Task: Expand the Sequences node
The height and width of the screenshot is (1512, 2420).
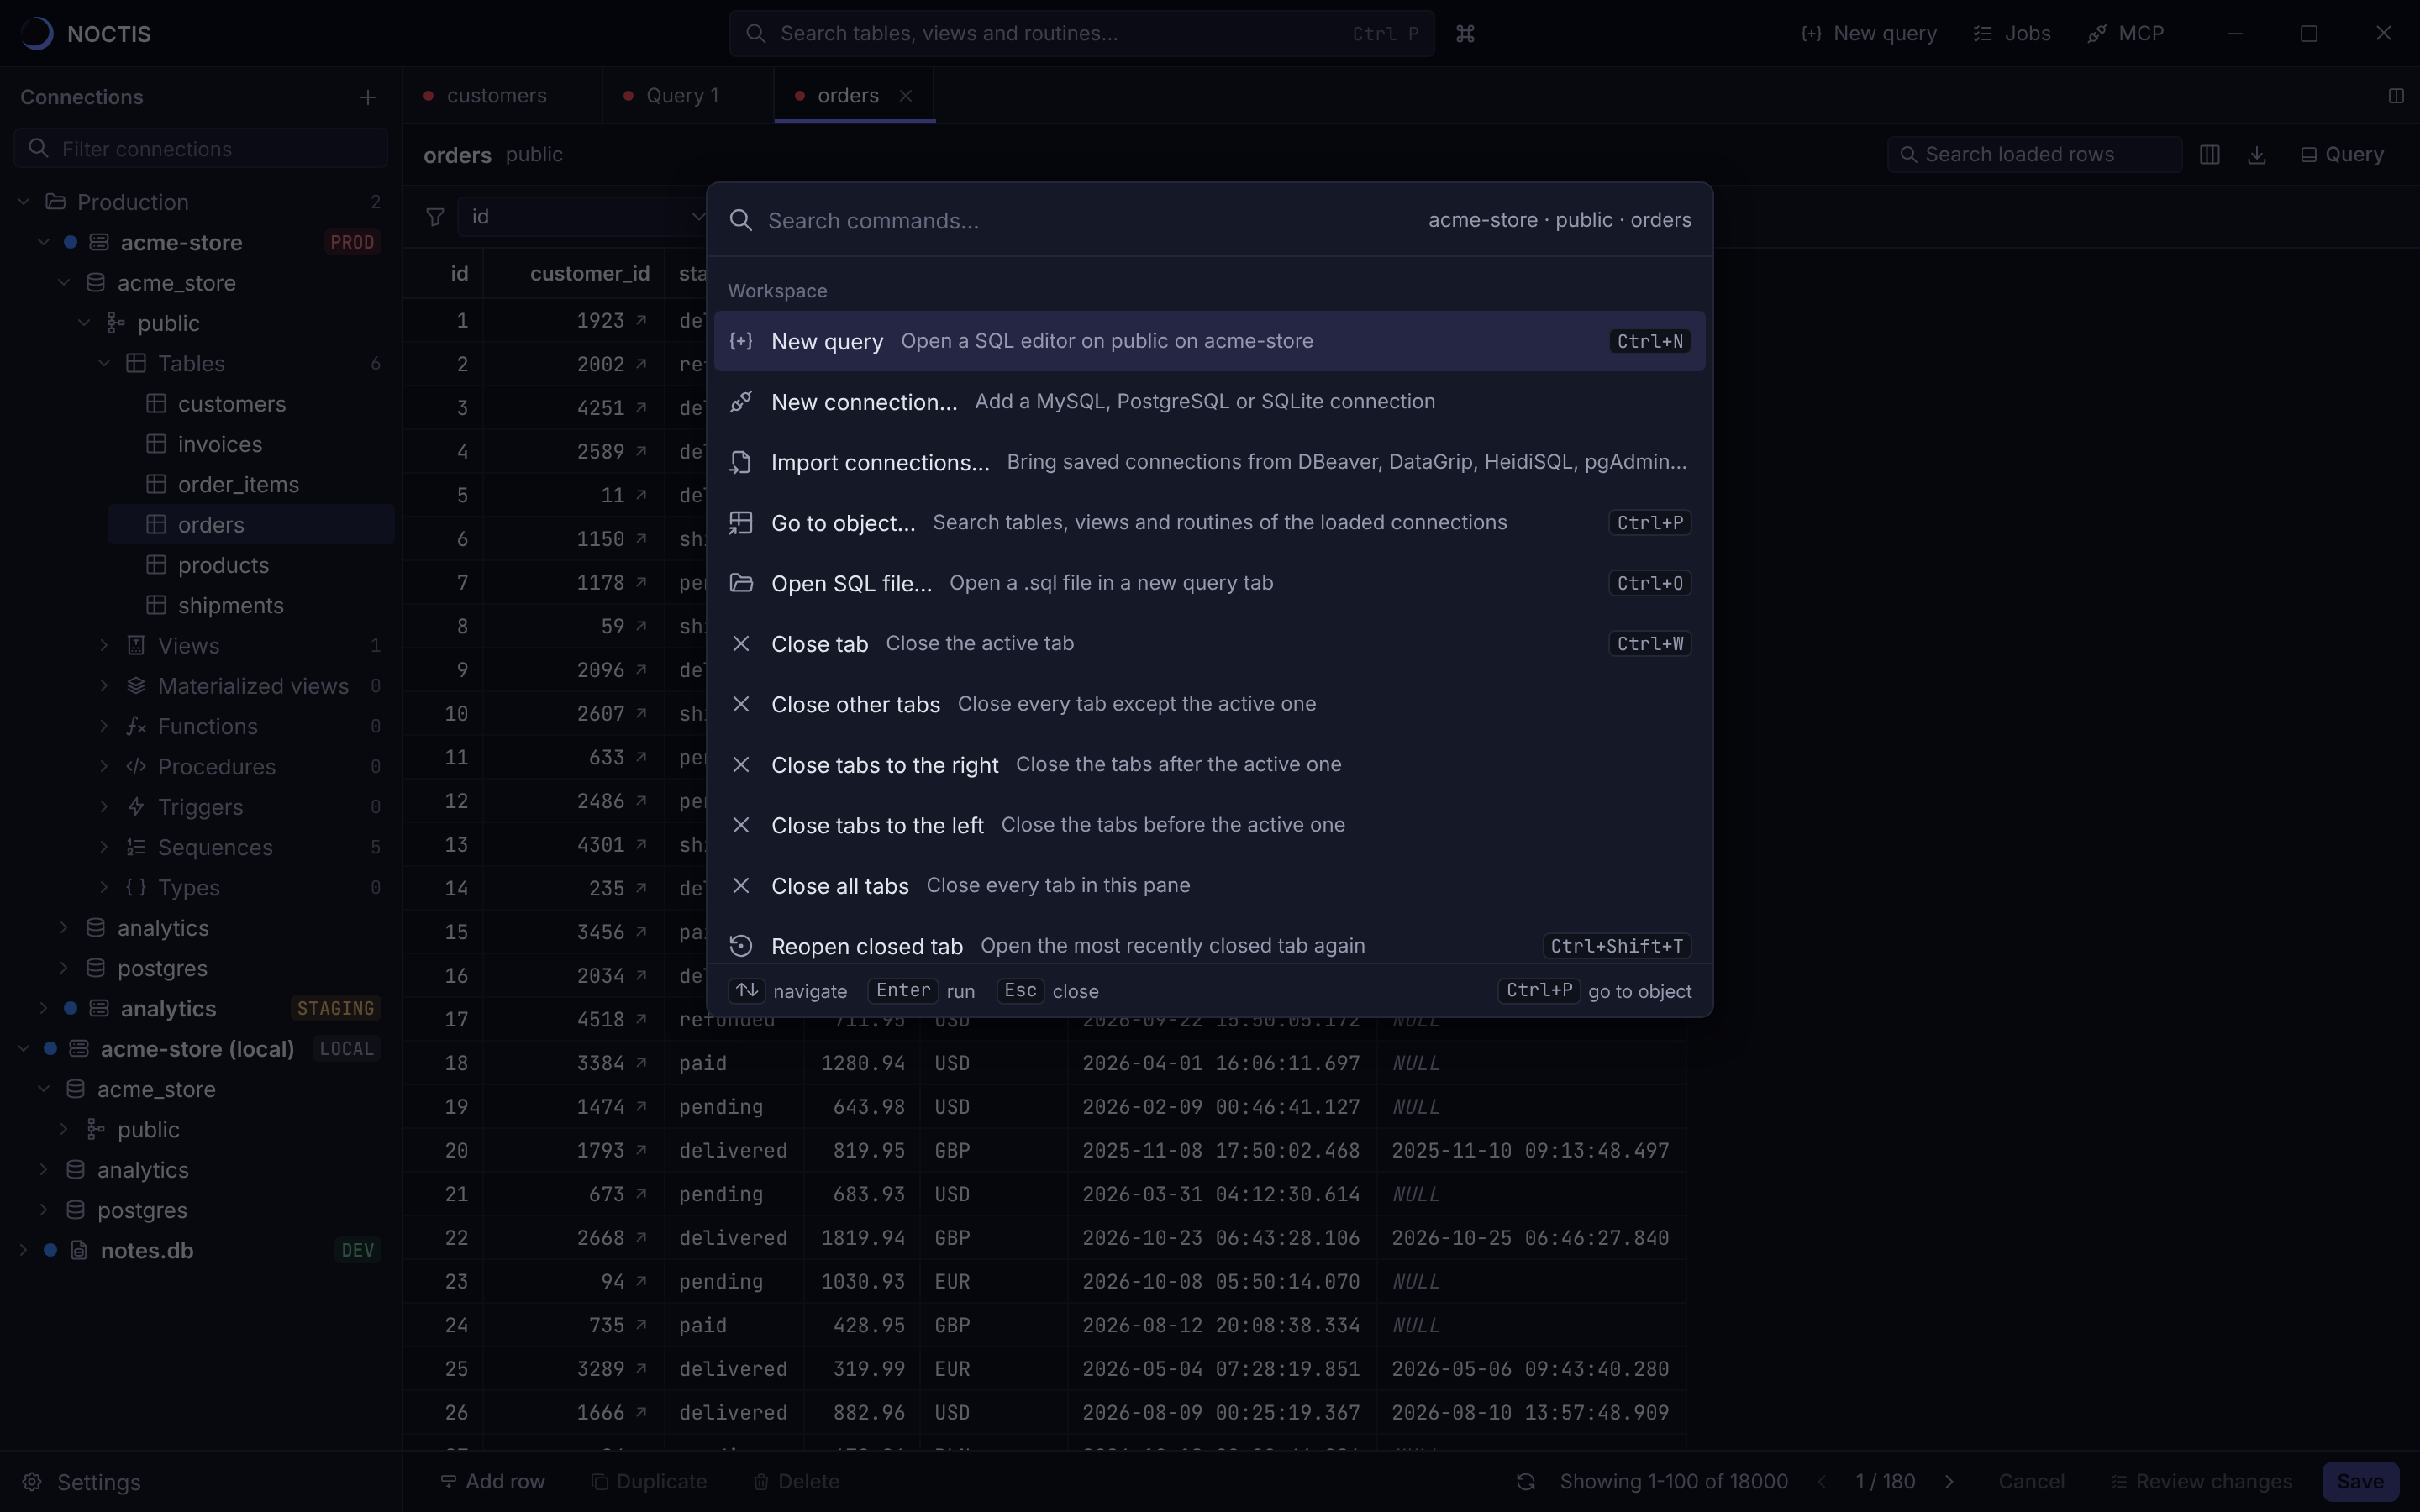Action: pyautogui.click(x=104, y=847)
